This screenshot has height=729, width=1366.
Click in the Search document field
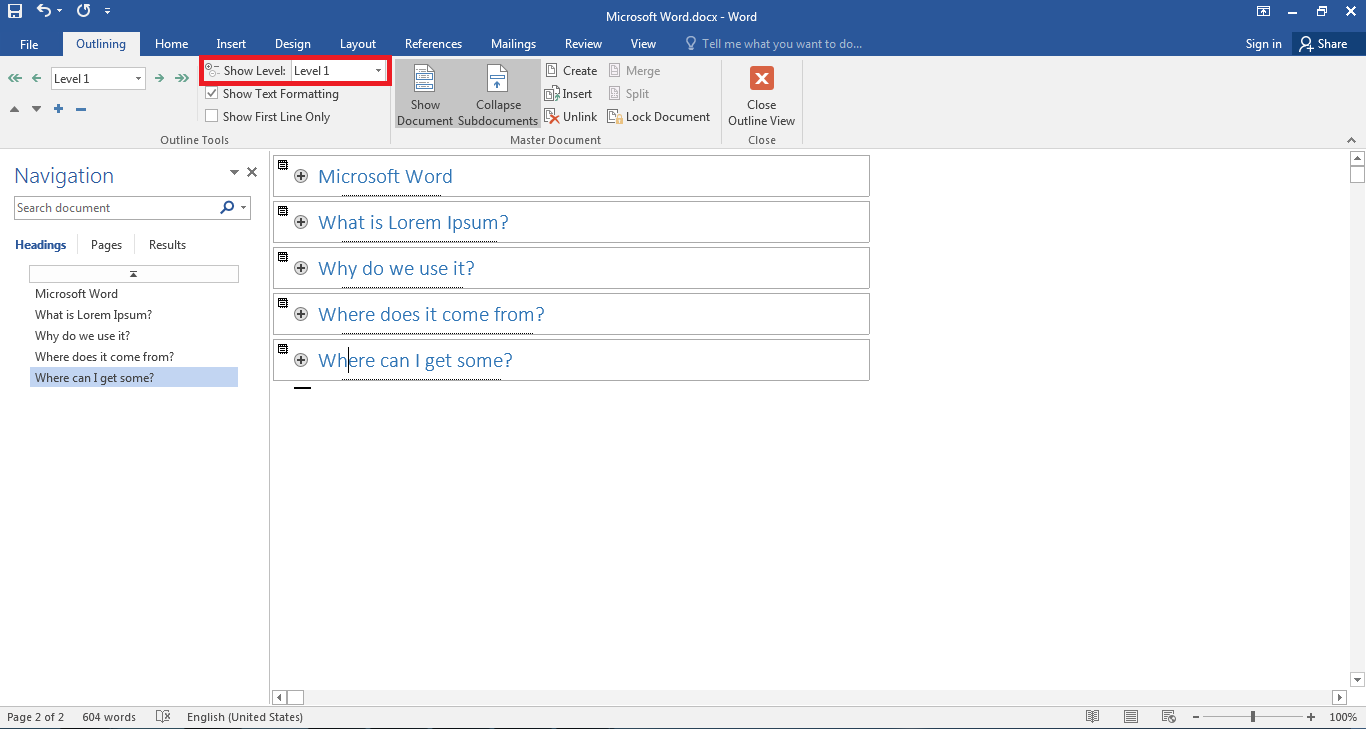115,208
